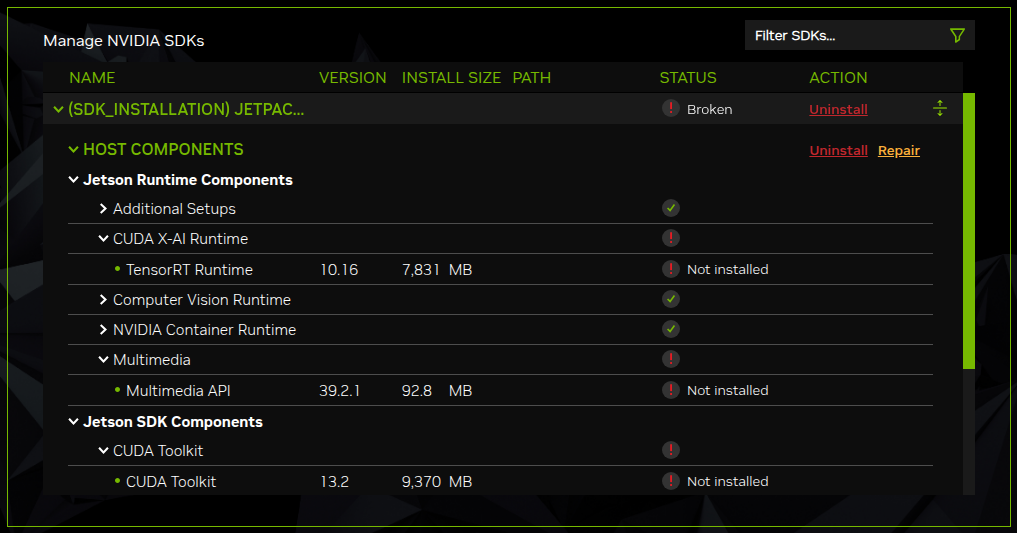Click the TensorRT Runtime error status icon
This screenshot has height=533, width=1017.
[671, 268]
